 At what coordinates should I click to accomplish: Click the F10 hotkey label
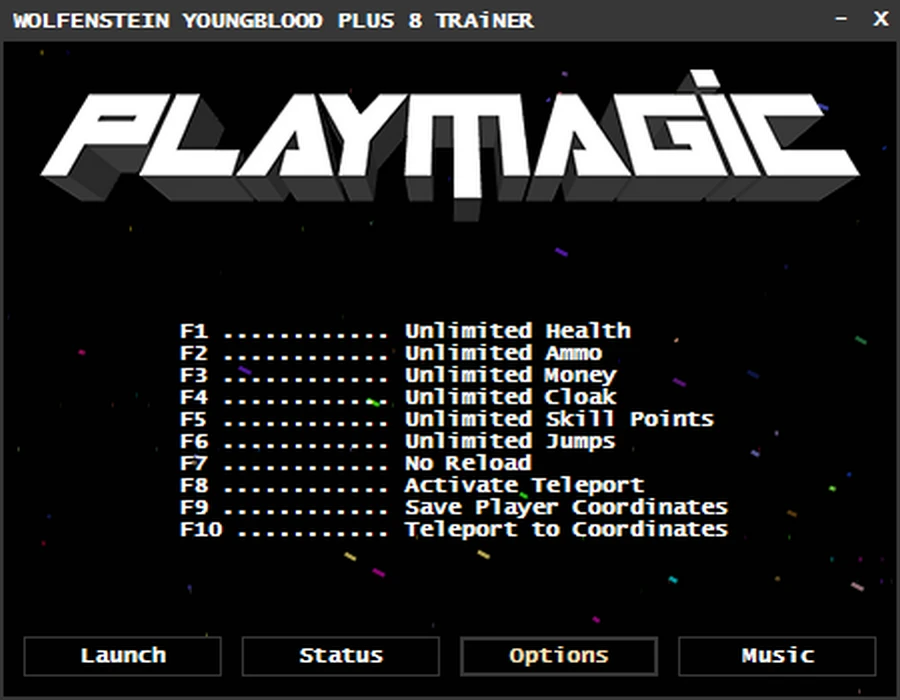tap(198, 529)
